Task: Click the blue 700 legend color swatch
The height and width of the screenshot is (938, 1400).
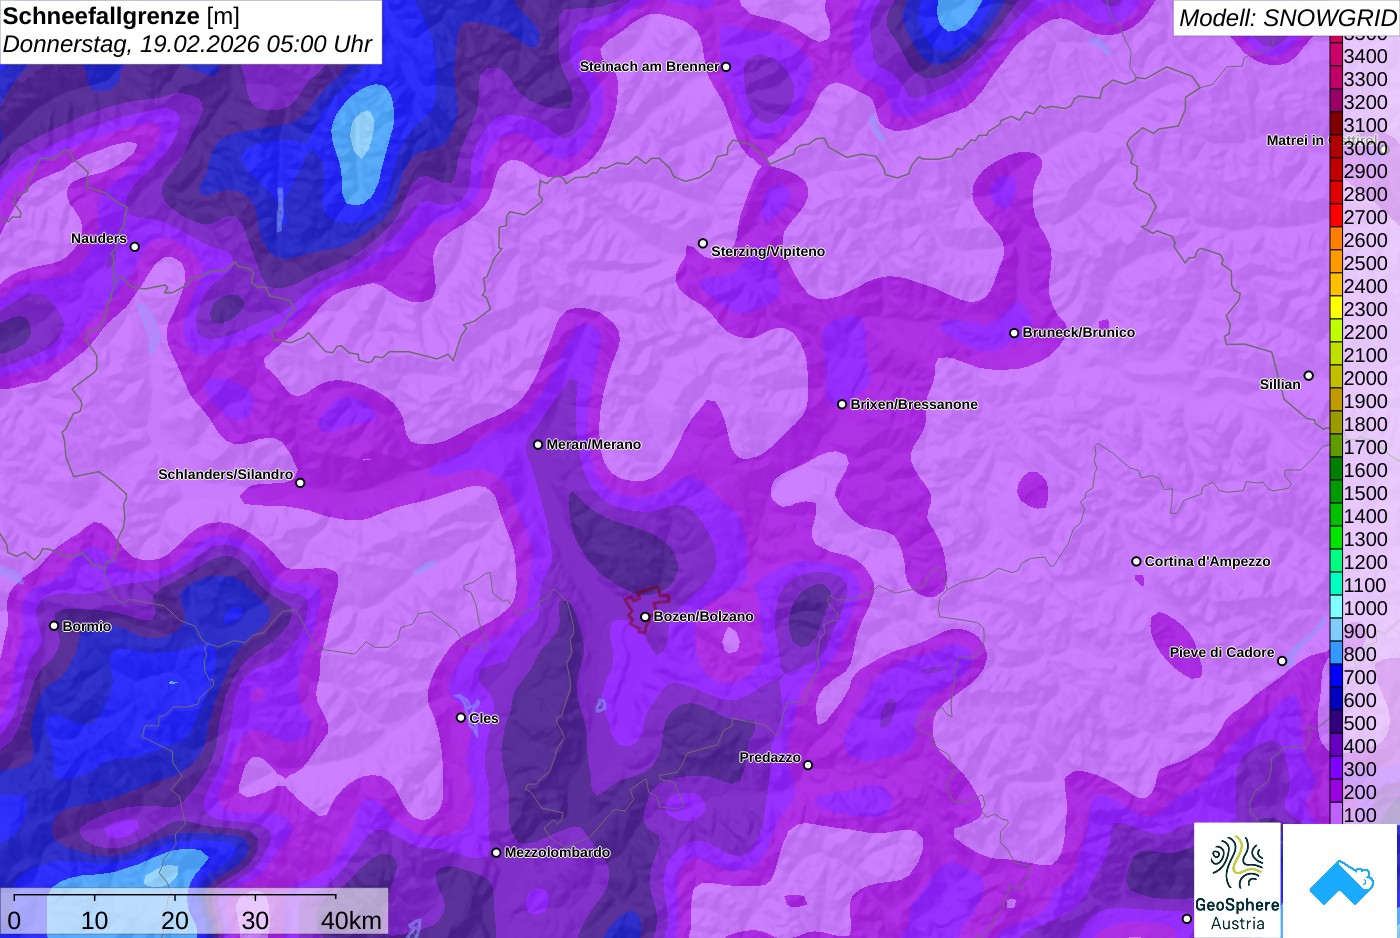Action: [x=1336, y=677]
